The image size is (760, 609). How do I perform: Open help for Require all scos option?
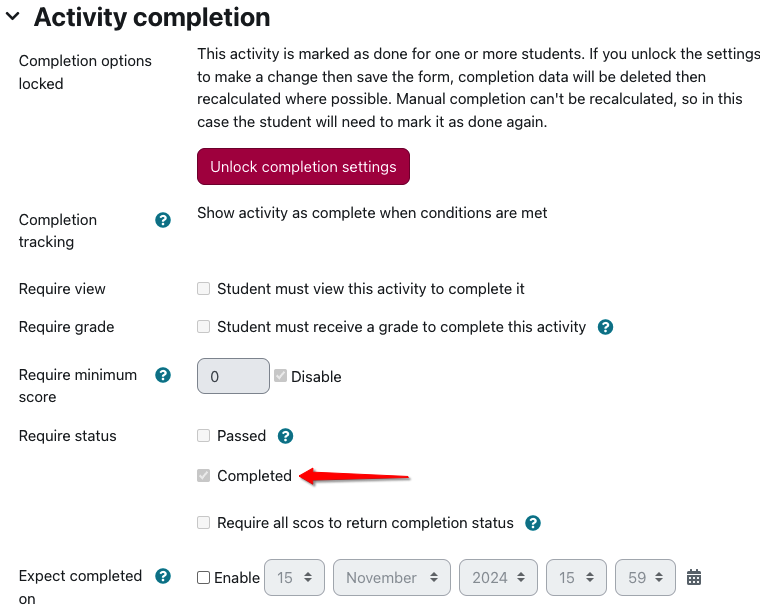point(533,523)
